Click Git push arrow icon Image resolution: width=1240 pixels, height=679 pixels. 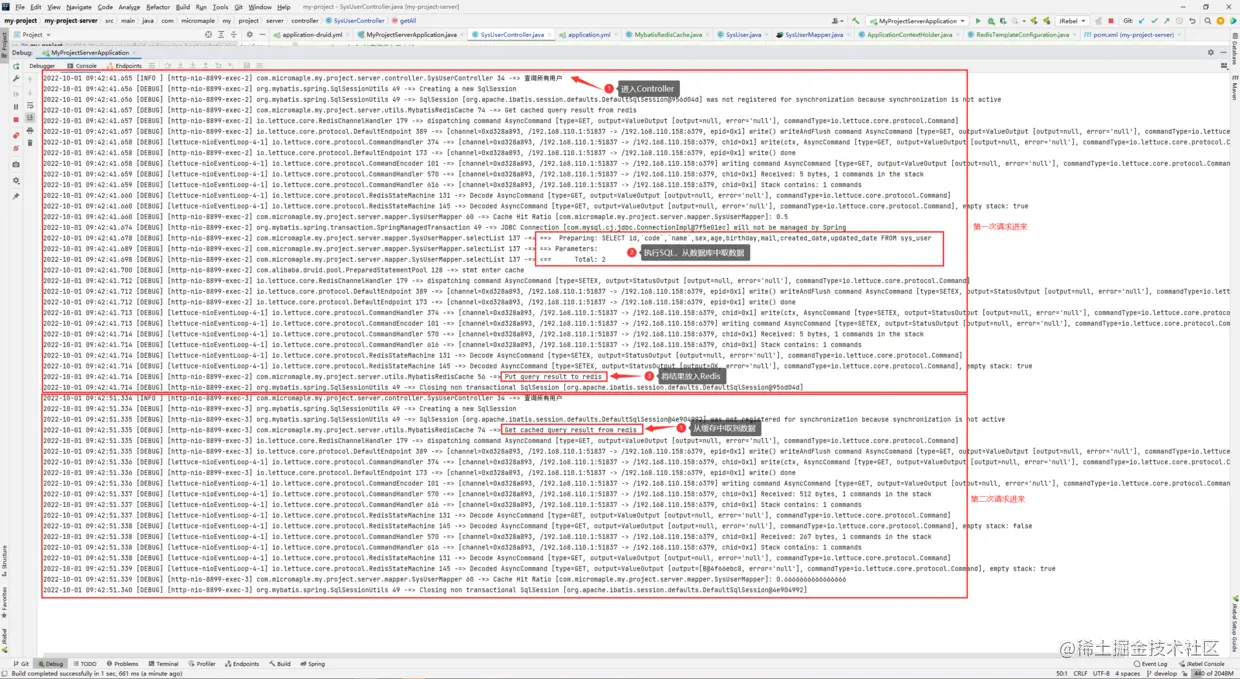(x=1167, y=20)
